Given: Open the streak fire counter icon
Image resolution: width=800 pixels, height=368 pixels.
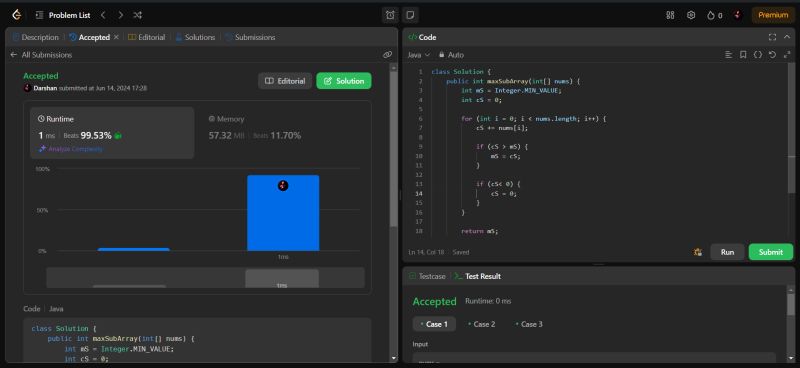Looking at the screenshot, I should [x=714, y=15].
